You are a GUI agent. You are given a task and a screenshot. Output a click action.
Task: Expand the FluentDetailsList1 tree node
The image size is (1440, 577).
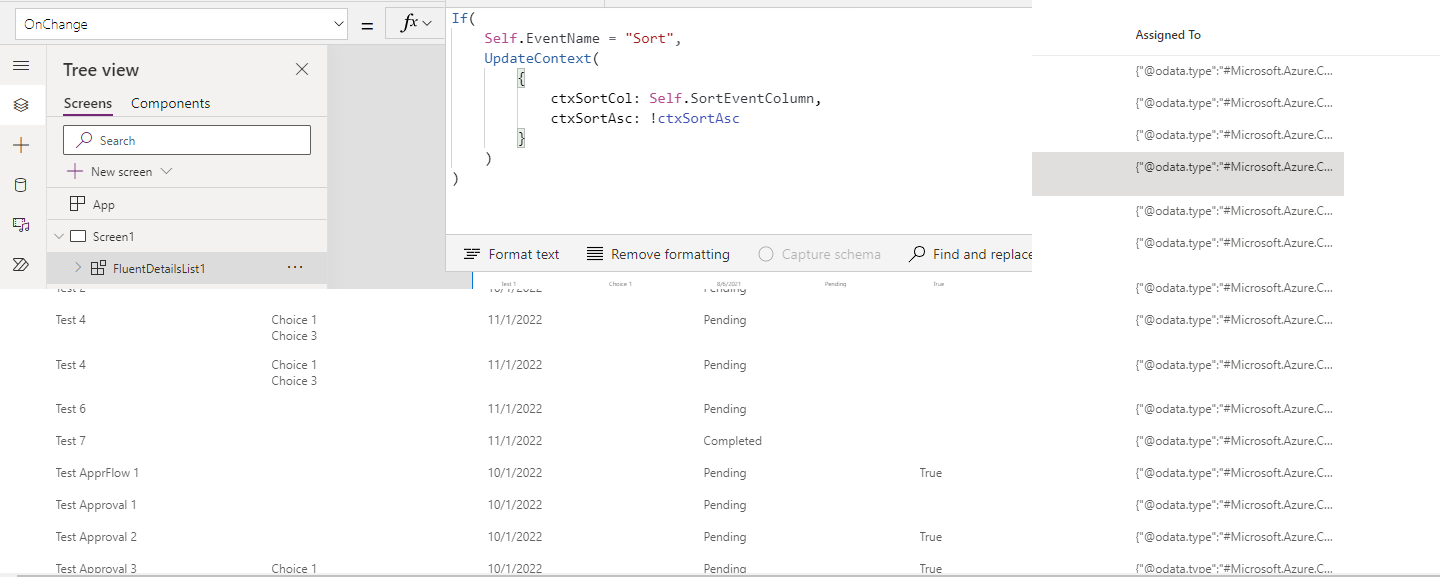(x=78, y=268)
